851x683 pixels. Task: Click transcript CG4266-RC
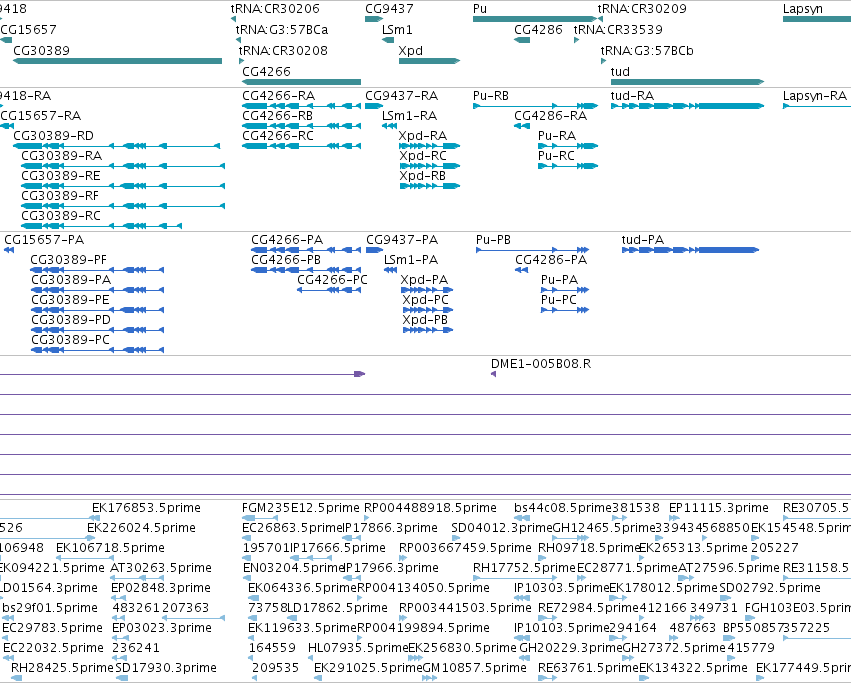pos(278,136)
